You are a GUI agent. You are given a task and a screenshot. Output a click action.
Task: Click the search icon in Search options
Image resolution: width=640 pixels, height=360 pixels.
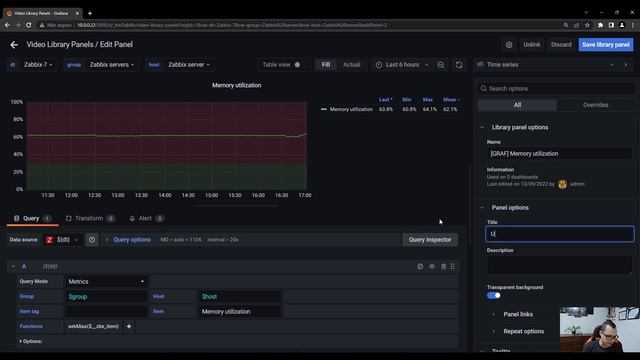pyautogui.click(x=484, y=89)
